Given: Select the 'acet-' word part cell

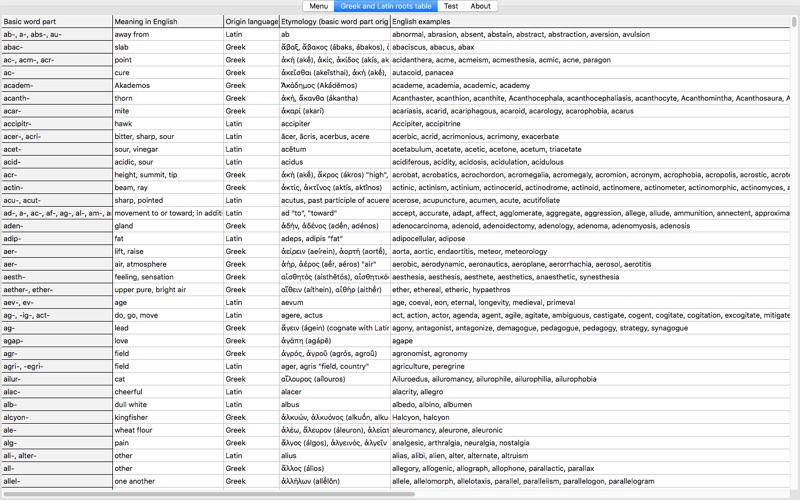Looking at the screenshot, I should click(56, 149).
